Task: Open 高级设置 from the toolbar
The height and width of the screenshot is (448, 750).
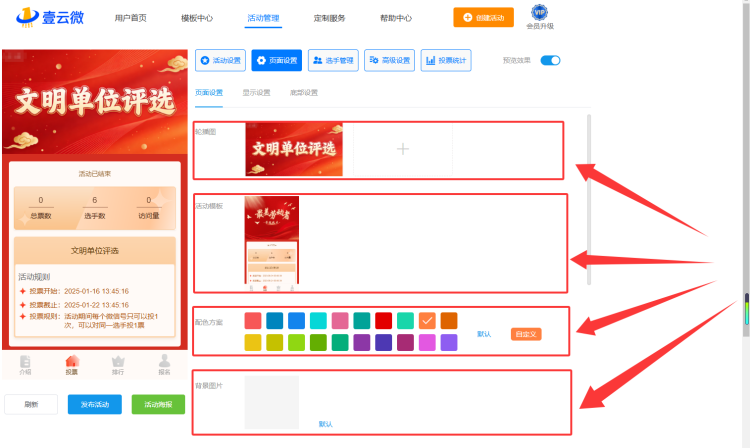Action: pos(389,60)
